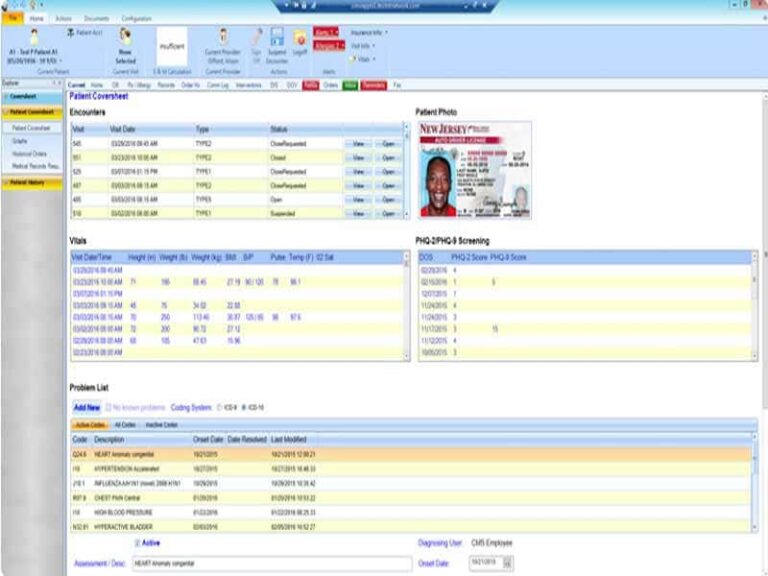Click View for visit 525
768x576 pixels.
(x=358, y=172)
